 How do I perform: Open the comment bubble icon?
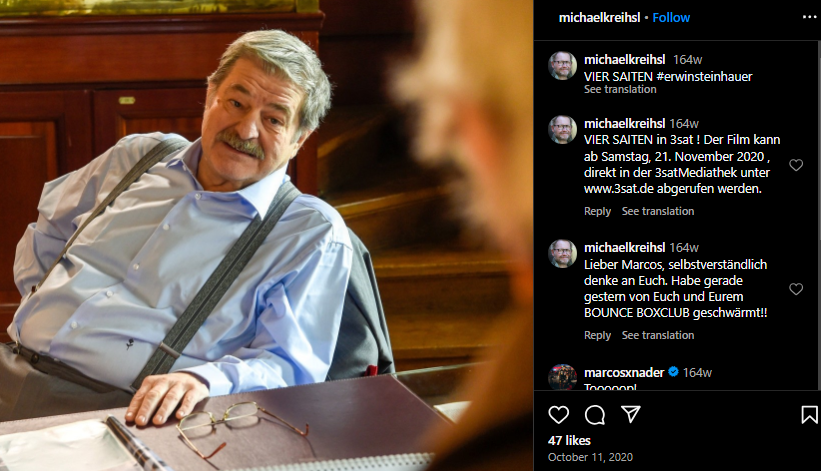595,414
